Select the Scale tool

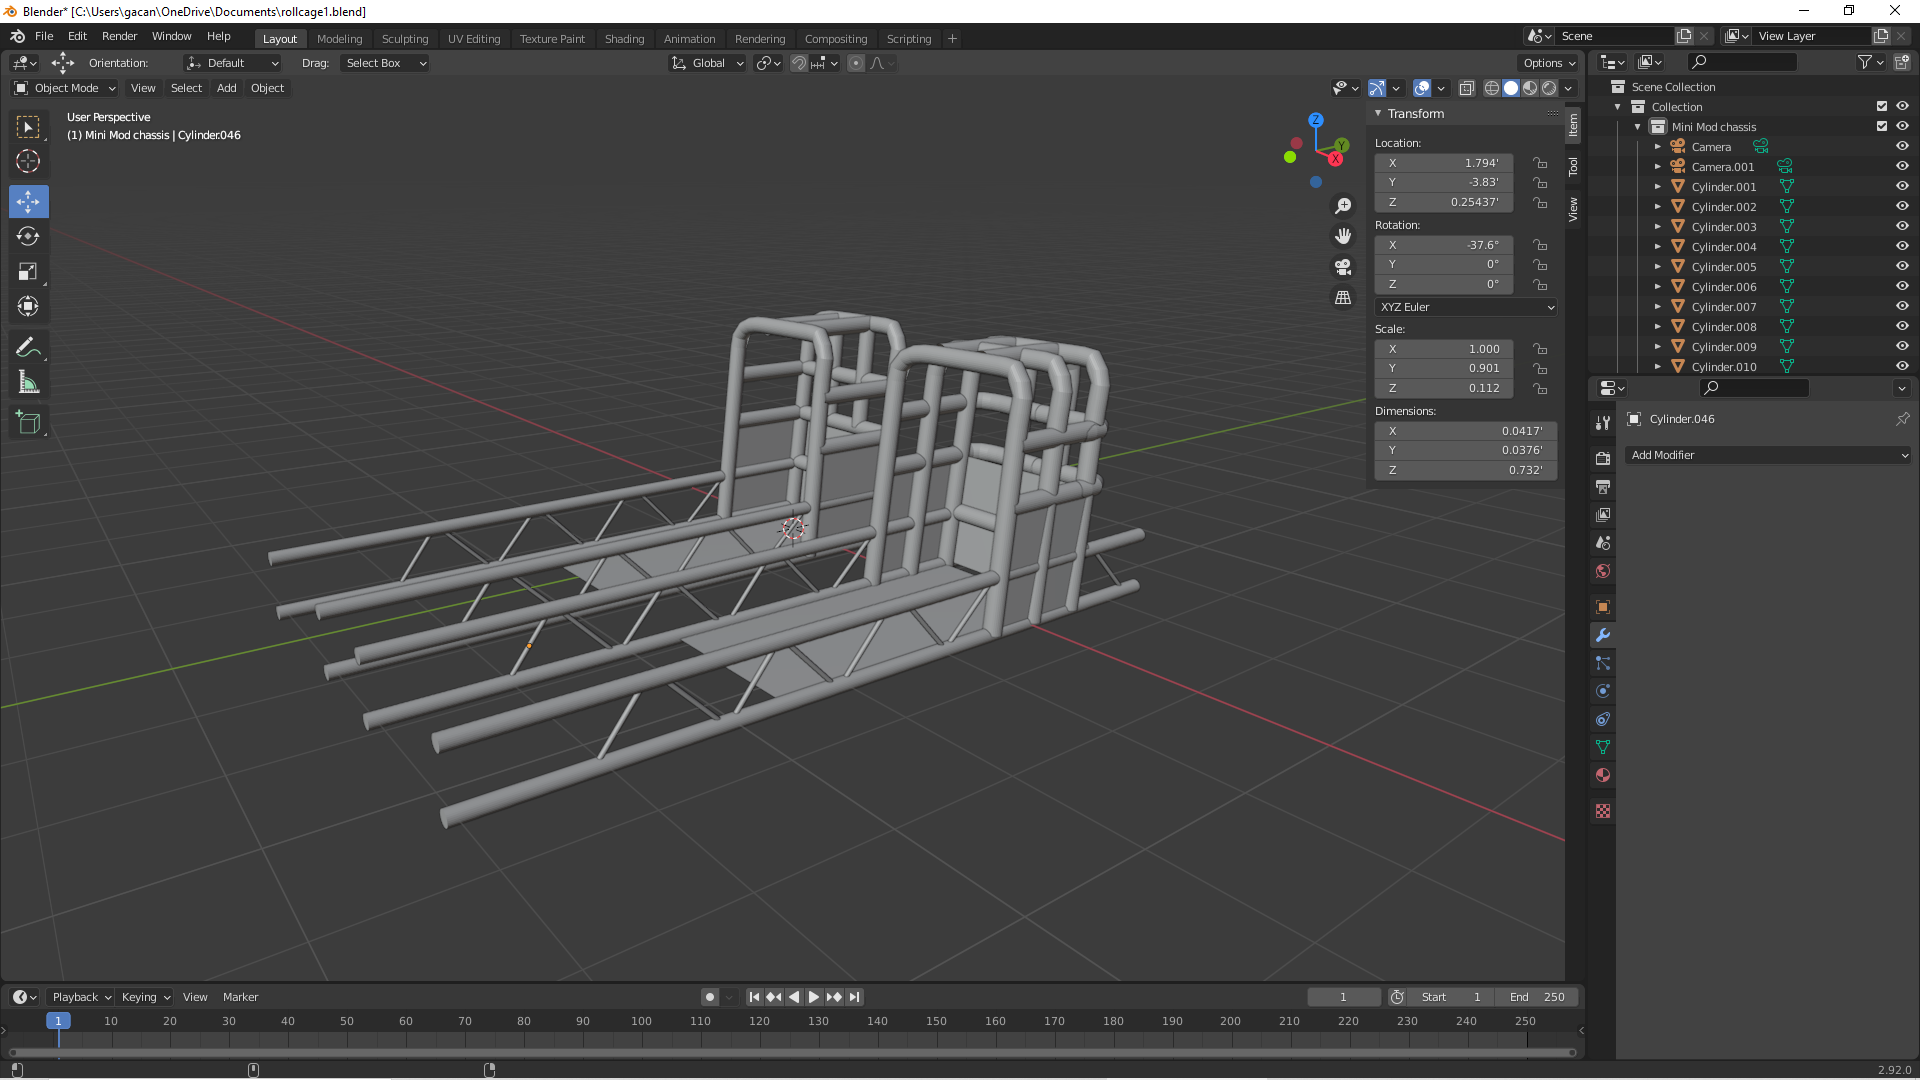[28, 272]
